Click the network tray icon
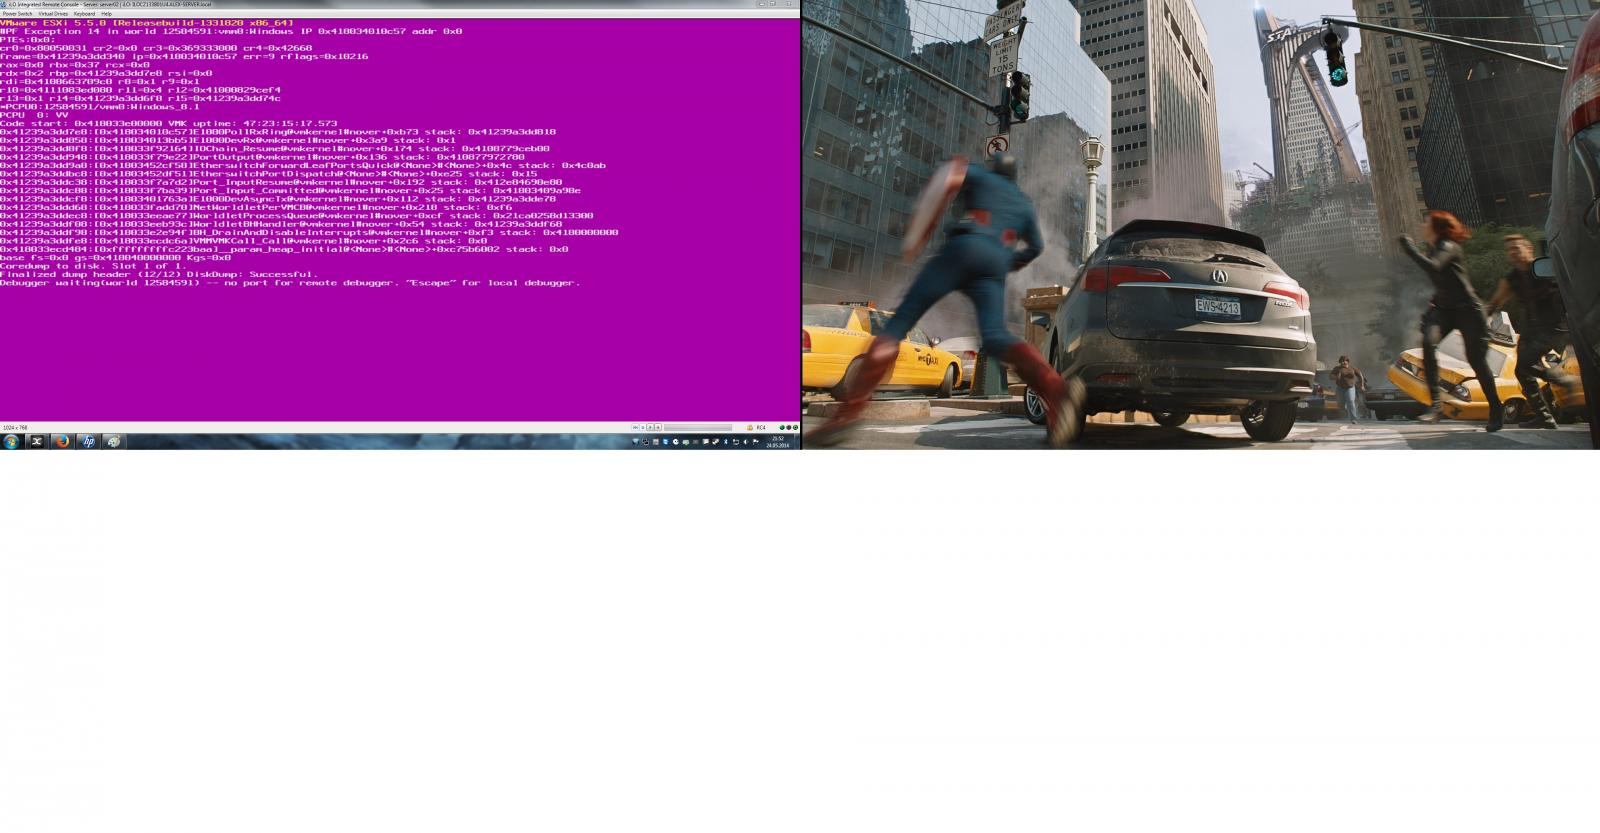 [736, 442]
